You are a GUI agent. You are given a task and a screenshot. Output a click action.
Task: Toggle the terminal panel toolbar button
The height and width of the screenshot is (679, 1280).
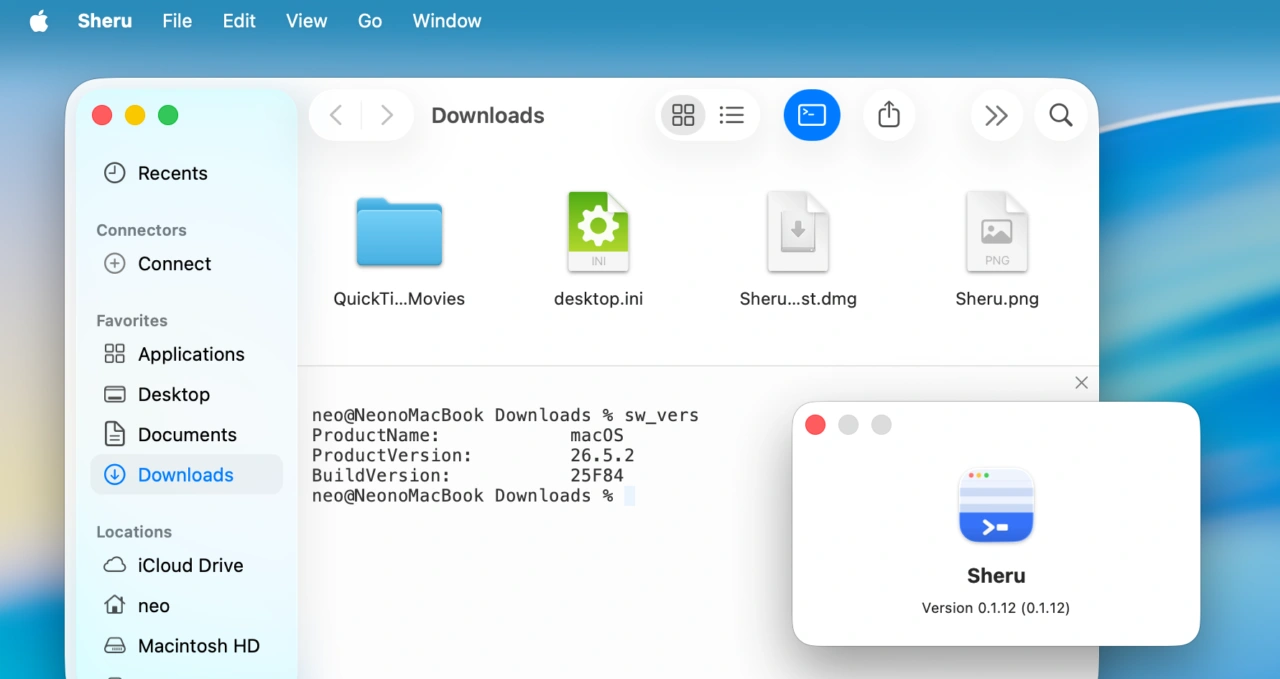[812, 115]
